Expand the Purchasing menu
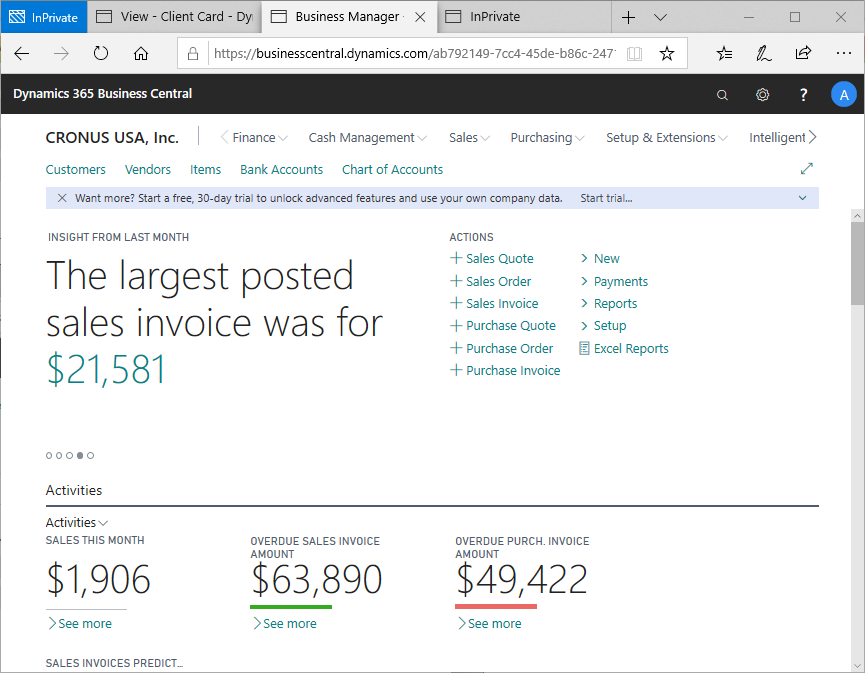The image size is (865, 673). tap(547, 137)
